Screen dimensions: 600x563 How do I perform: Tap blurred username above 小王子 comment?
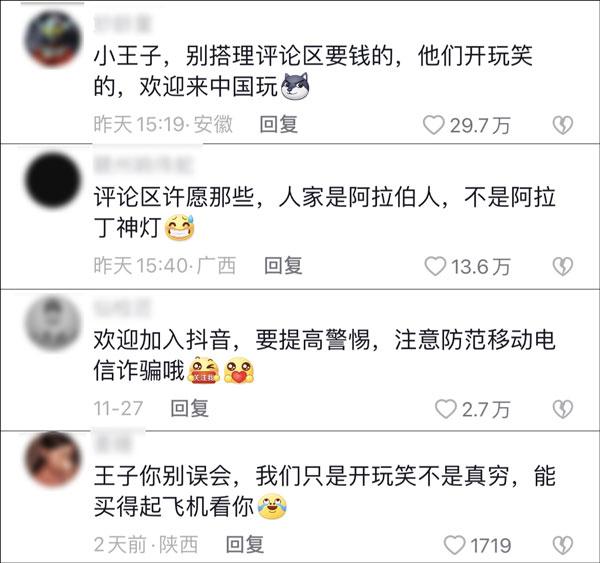123,24
